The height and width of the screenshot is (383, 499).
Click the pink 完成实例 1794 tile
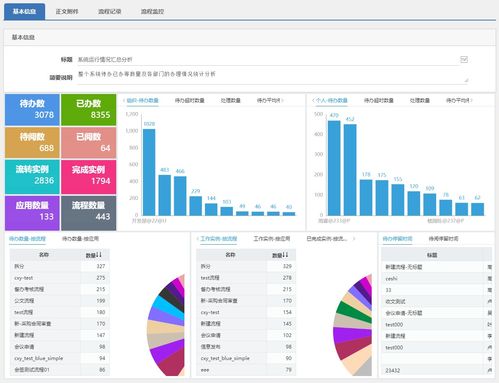click(89, 177)
